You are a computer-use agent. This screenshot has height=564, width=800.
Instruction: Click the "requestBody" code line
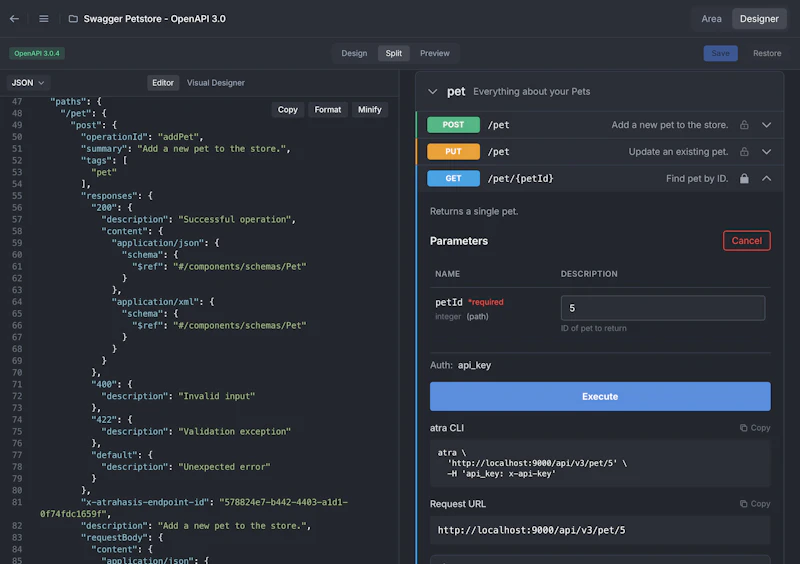tap(121, 537)
